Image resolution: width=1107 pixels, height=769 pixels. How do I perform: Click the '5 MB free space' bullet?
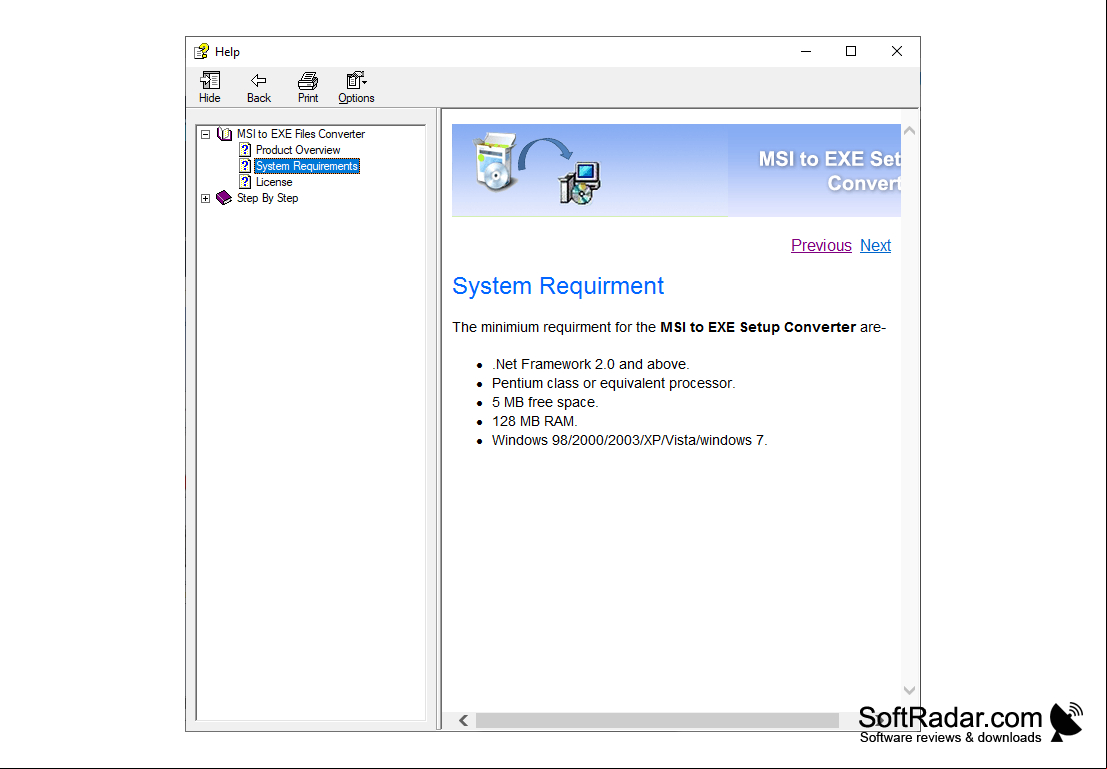click(545, 403)
